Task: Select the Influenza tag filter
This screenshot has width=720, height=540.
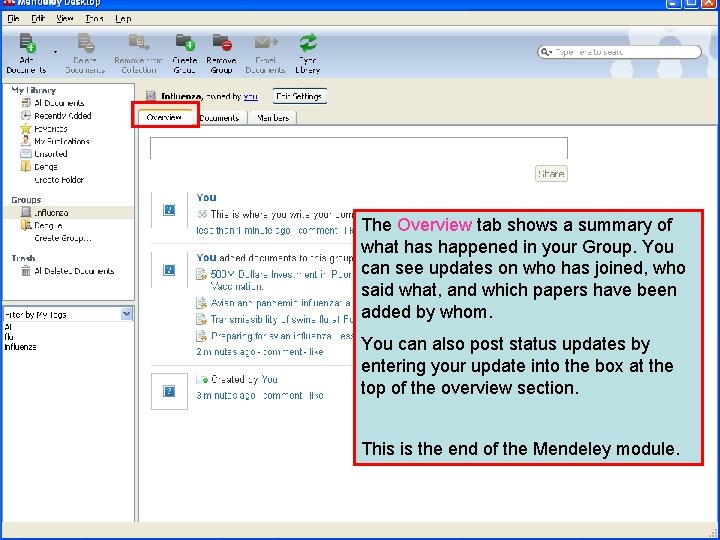Action: (20, 347)
